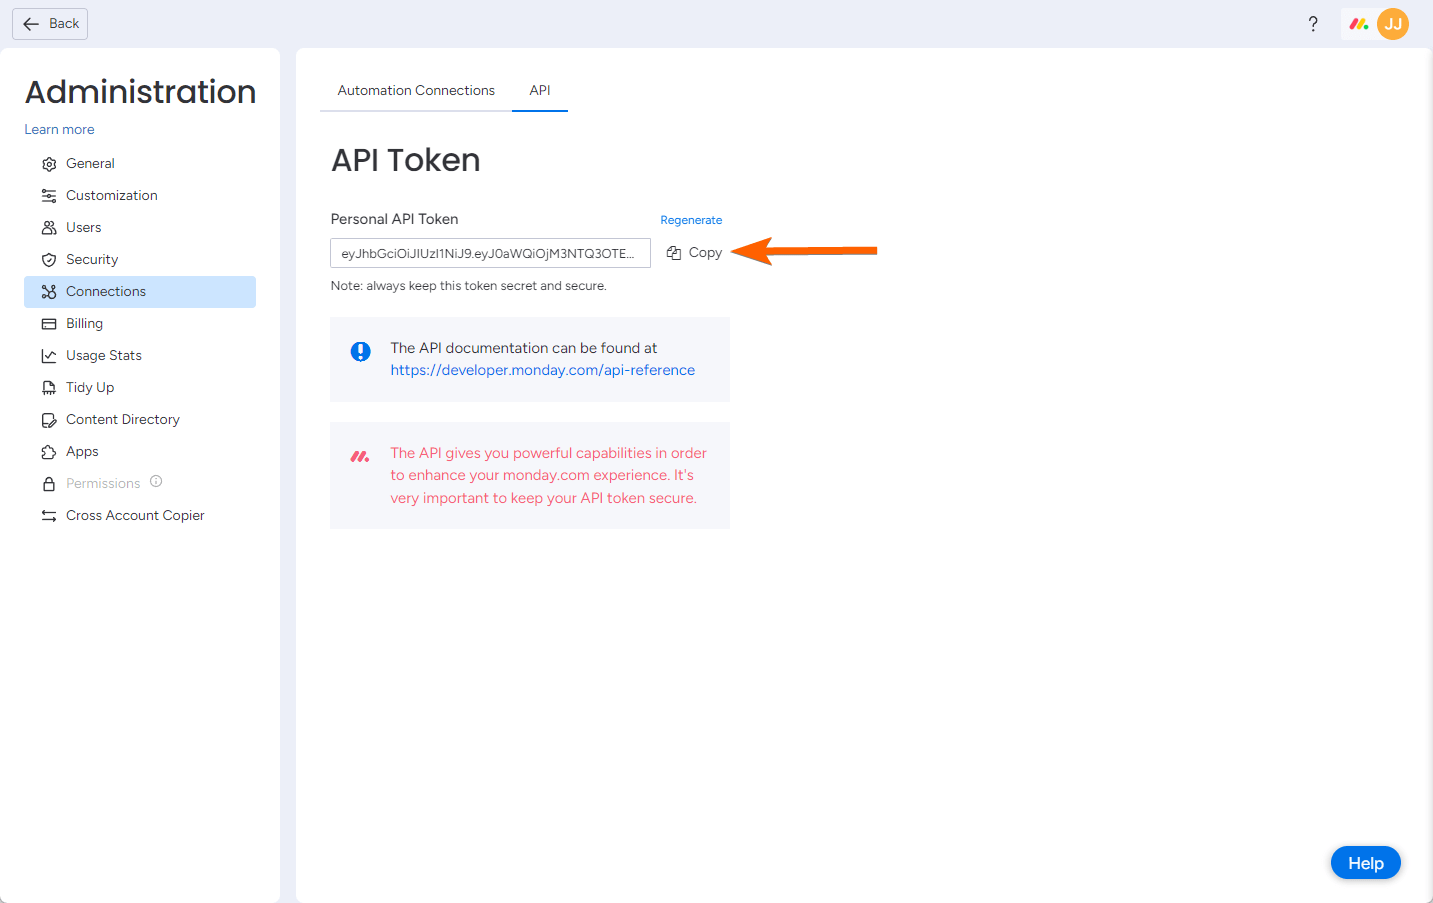Go back using the Back button
This screenshot has height=903, width=1433.
[50, 24]
